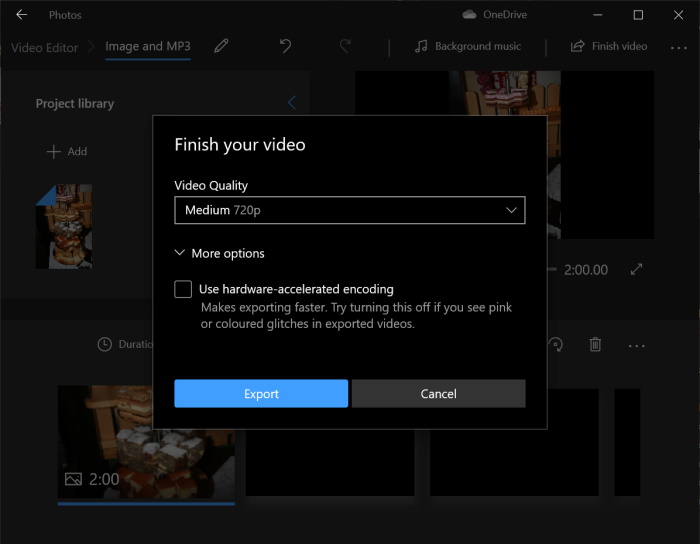This screenshot has width=700, height=544.
Task: Enable hardware-accelerated encoding checkbox
Action: (183, 289)
